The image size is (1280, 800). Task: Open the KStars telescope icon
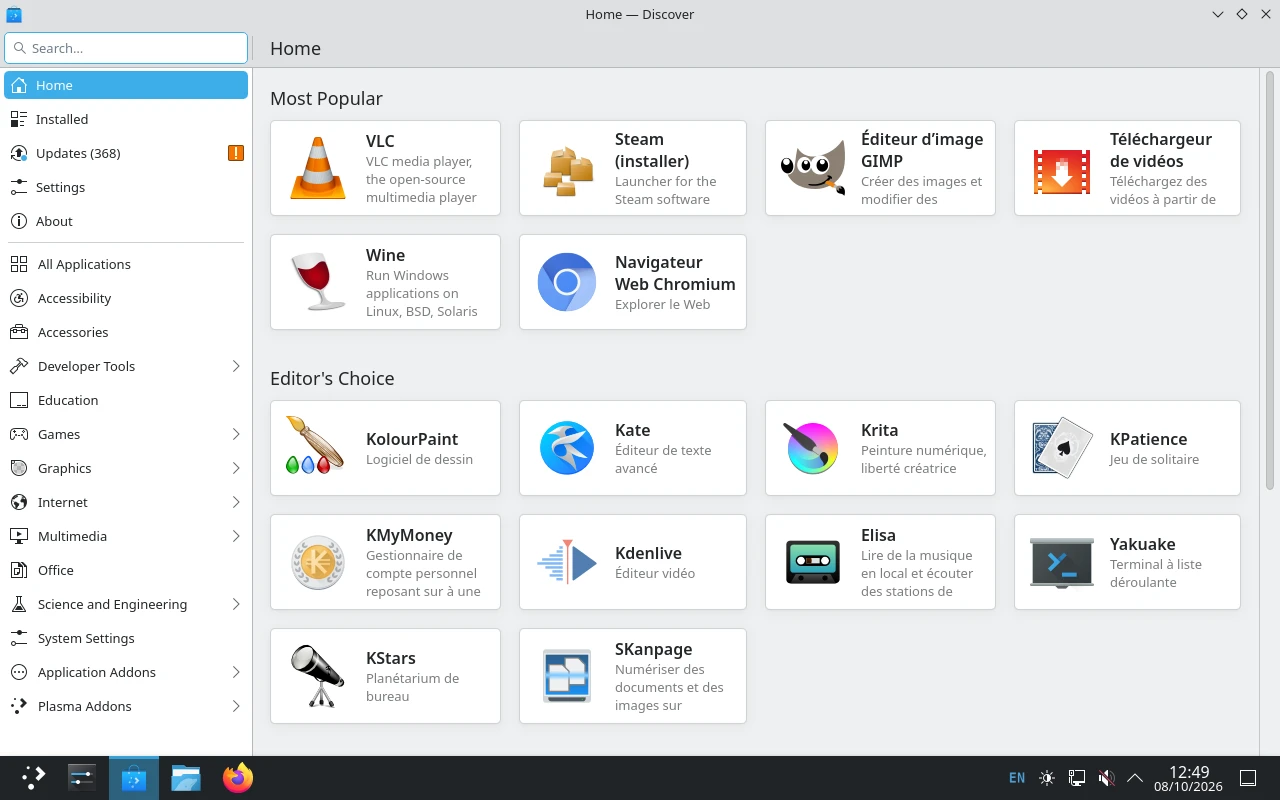(318, 676)
